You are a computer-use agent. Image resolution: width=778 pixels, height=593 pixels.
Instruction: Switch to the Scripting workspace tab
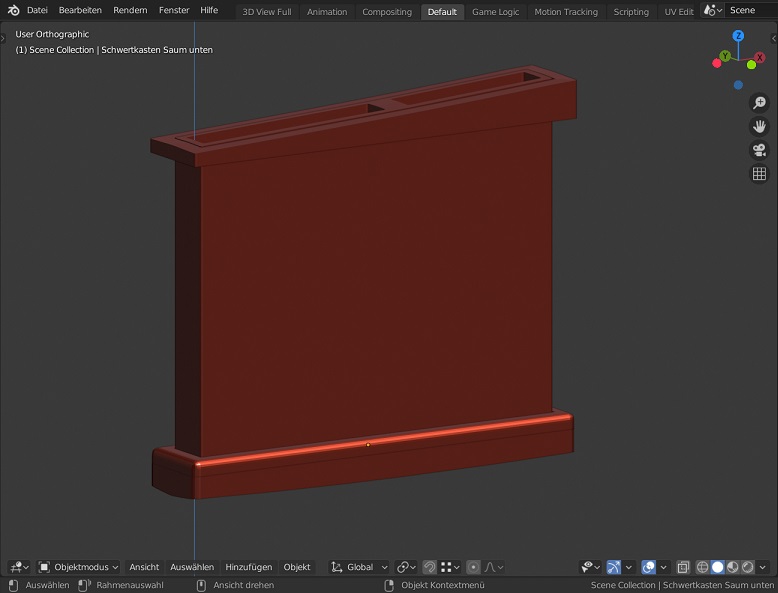(630, 12)
